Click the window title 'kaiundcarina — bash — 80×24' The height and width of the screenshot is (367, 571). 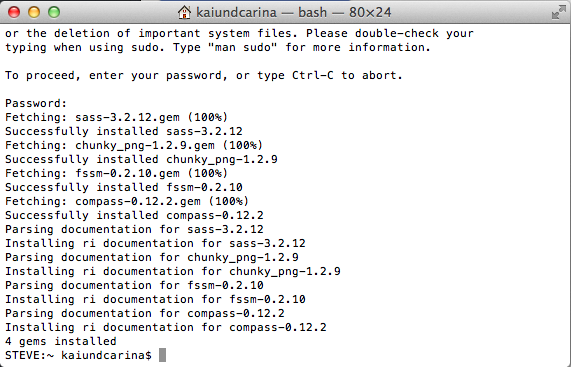click(294, 13)
